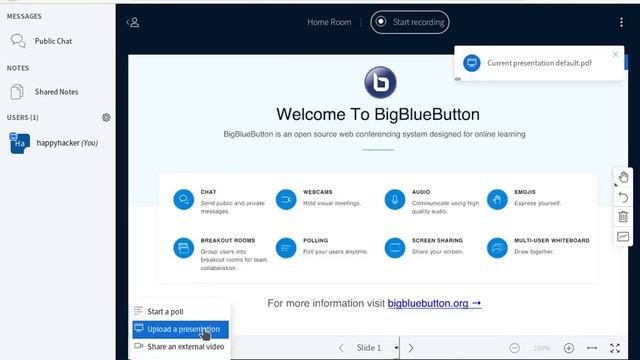Open the bigbluebutton.org link
This screenshot has height=360, width=640.
click(434, 303)
